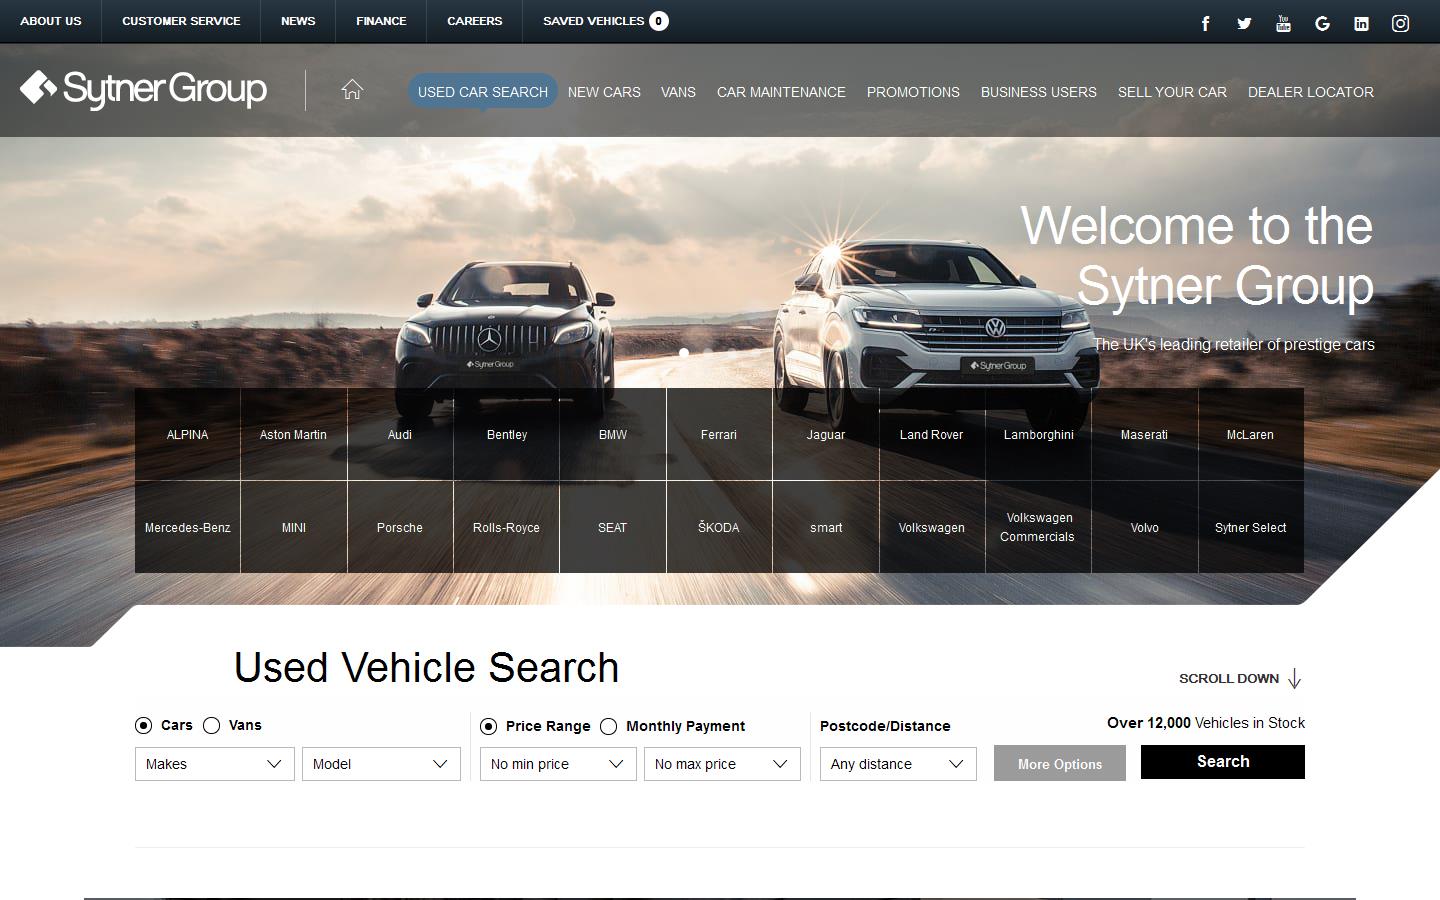Open More Options for vehicle search
This screenshot has height=900, width=1440.
coord(1059,763)
